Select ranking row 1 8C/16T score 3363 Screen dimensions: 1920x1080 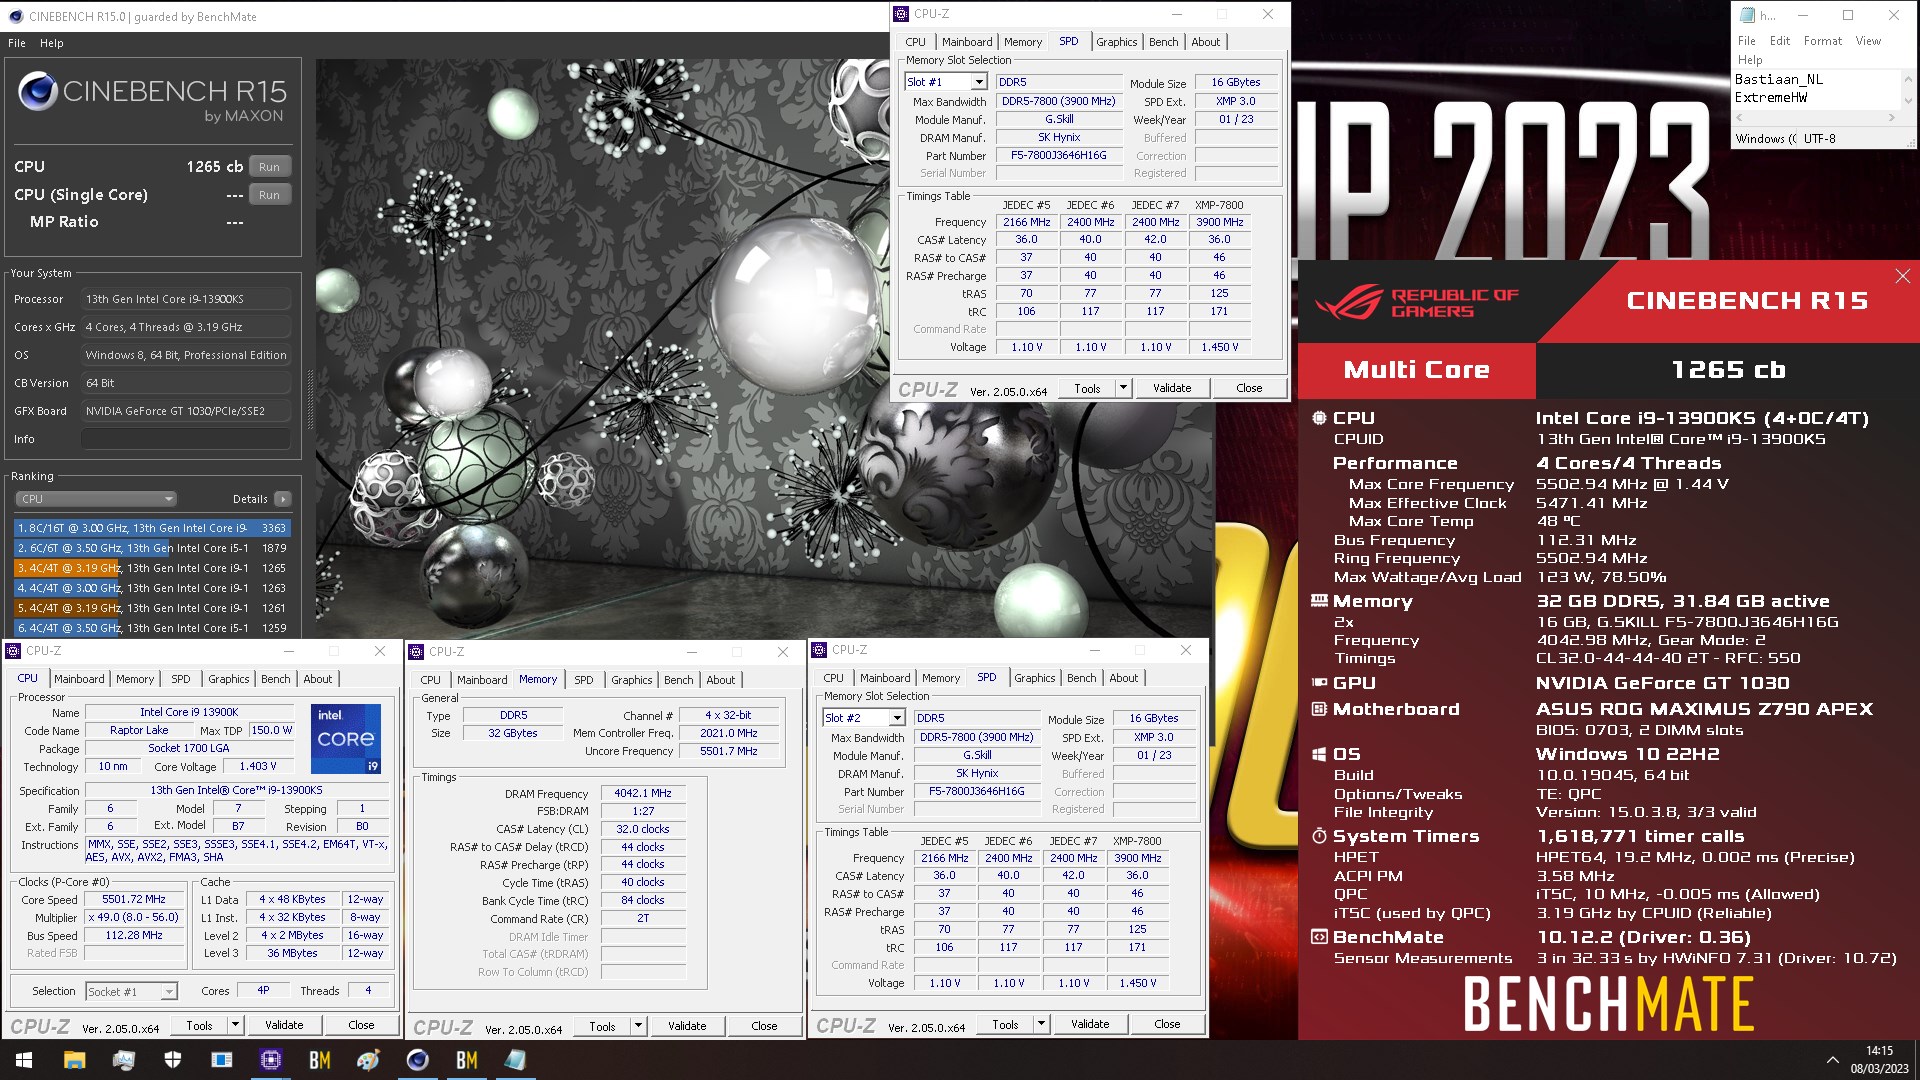click(152, 528)
